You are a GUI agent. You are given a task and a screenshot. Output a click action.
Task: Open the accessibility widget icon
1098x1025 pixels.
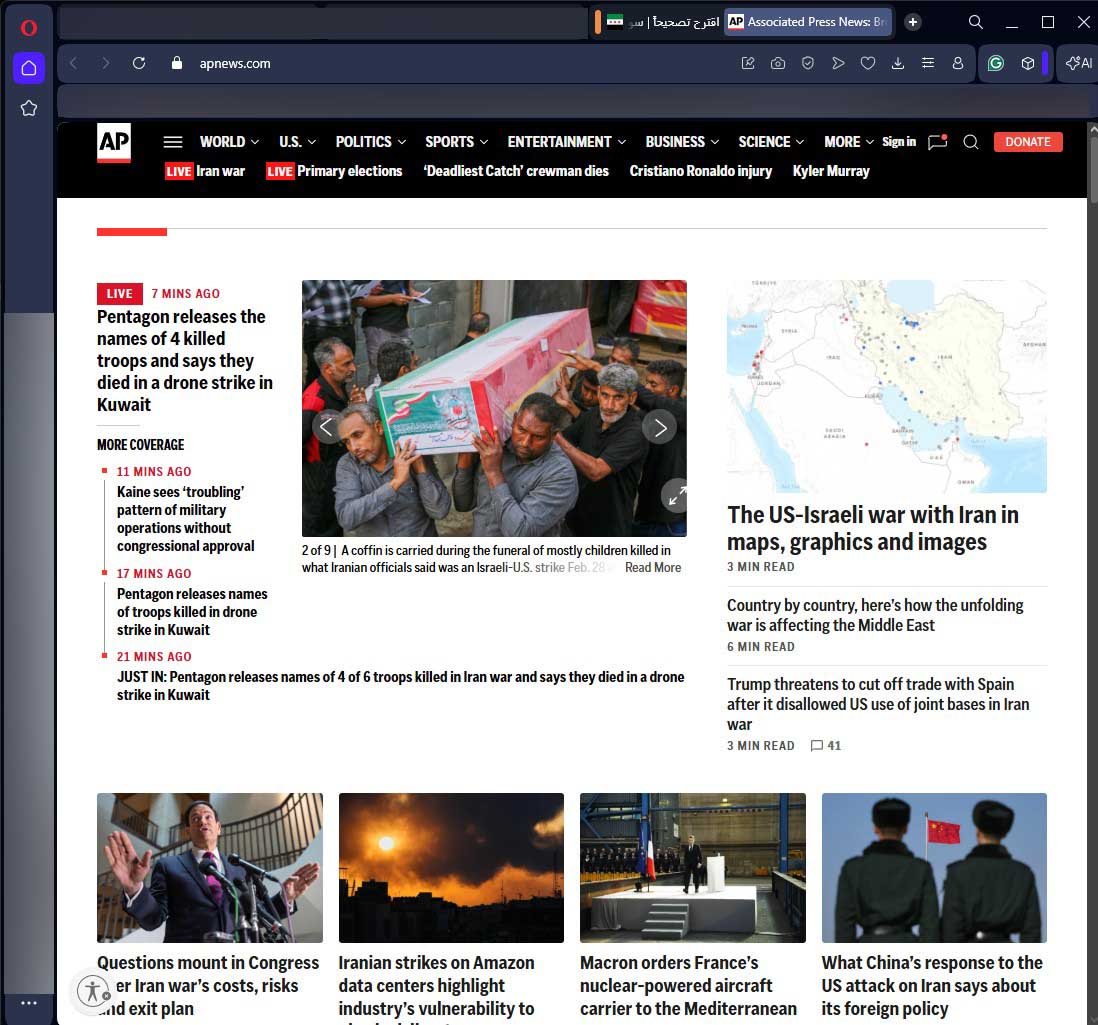tap(93, 991)
